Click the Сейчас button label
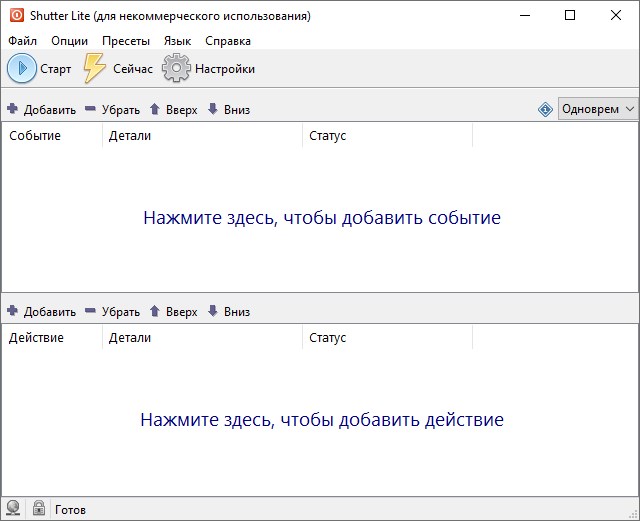Screen dimensions: 640x521 133,69
